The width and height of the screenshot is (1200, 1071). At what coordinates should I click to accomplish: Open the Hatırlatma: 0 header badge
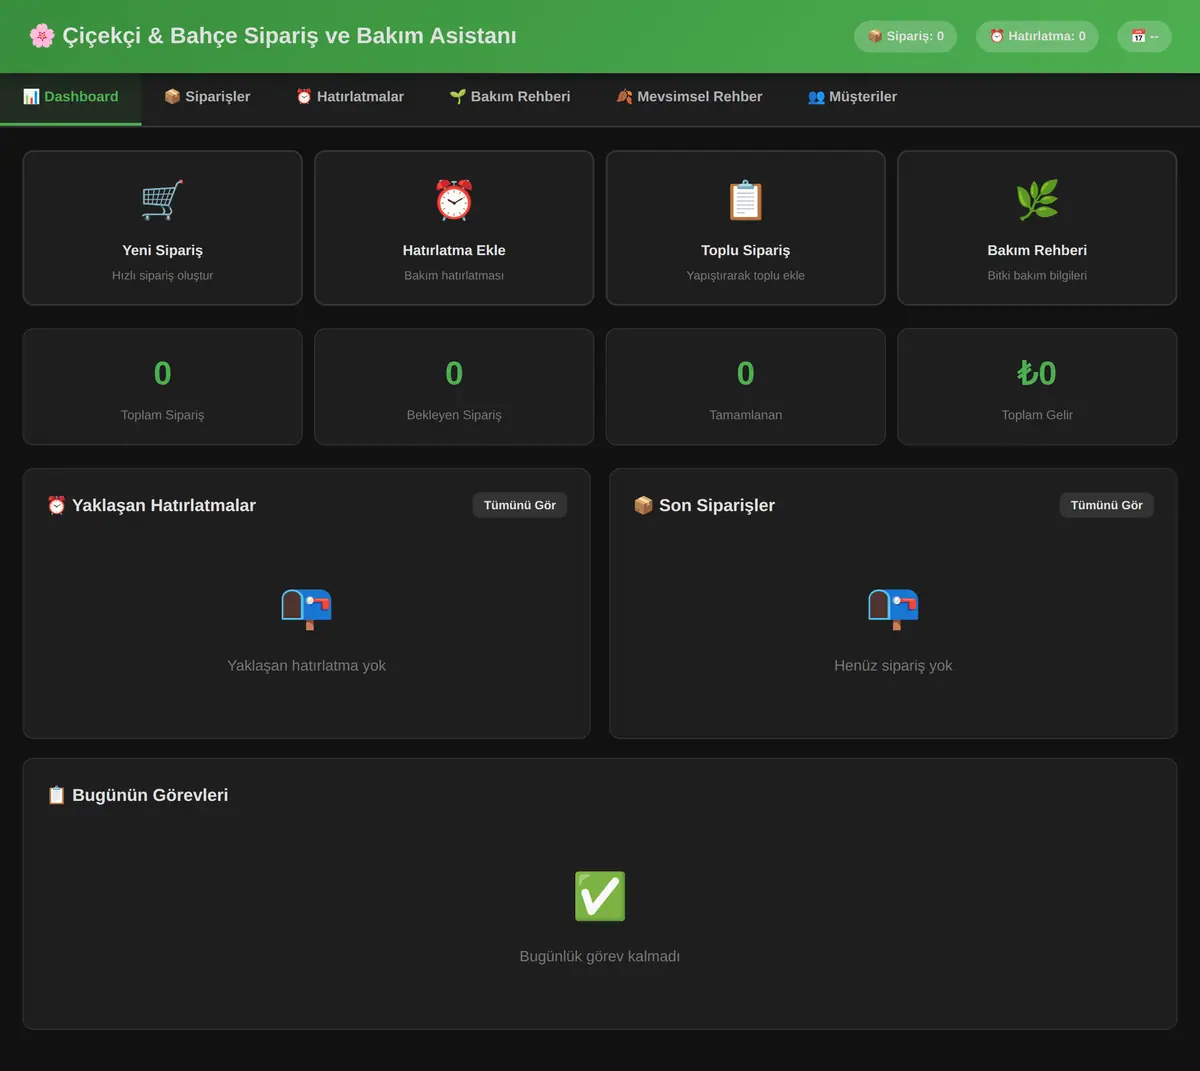pos(1037,36)
